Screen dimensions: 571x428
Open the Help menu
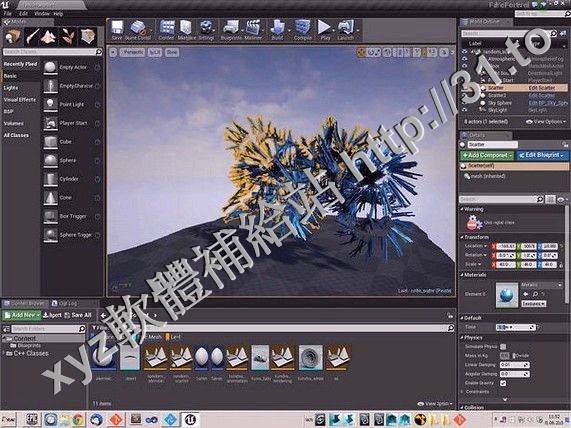click(x=58, y=14)
